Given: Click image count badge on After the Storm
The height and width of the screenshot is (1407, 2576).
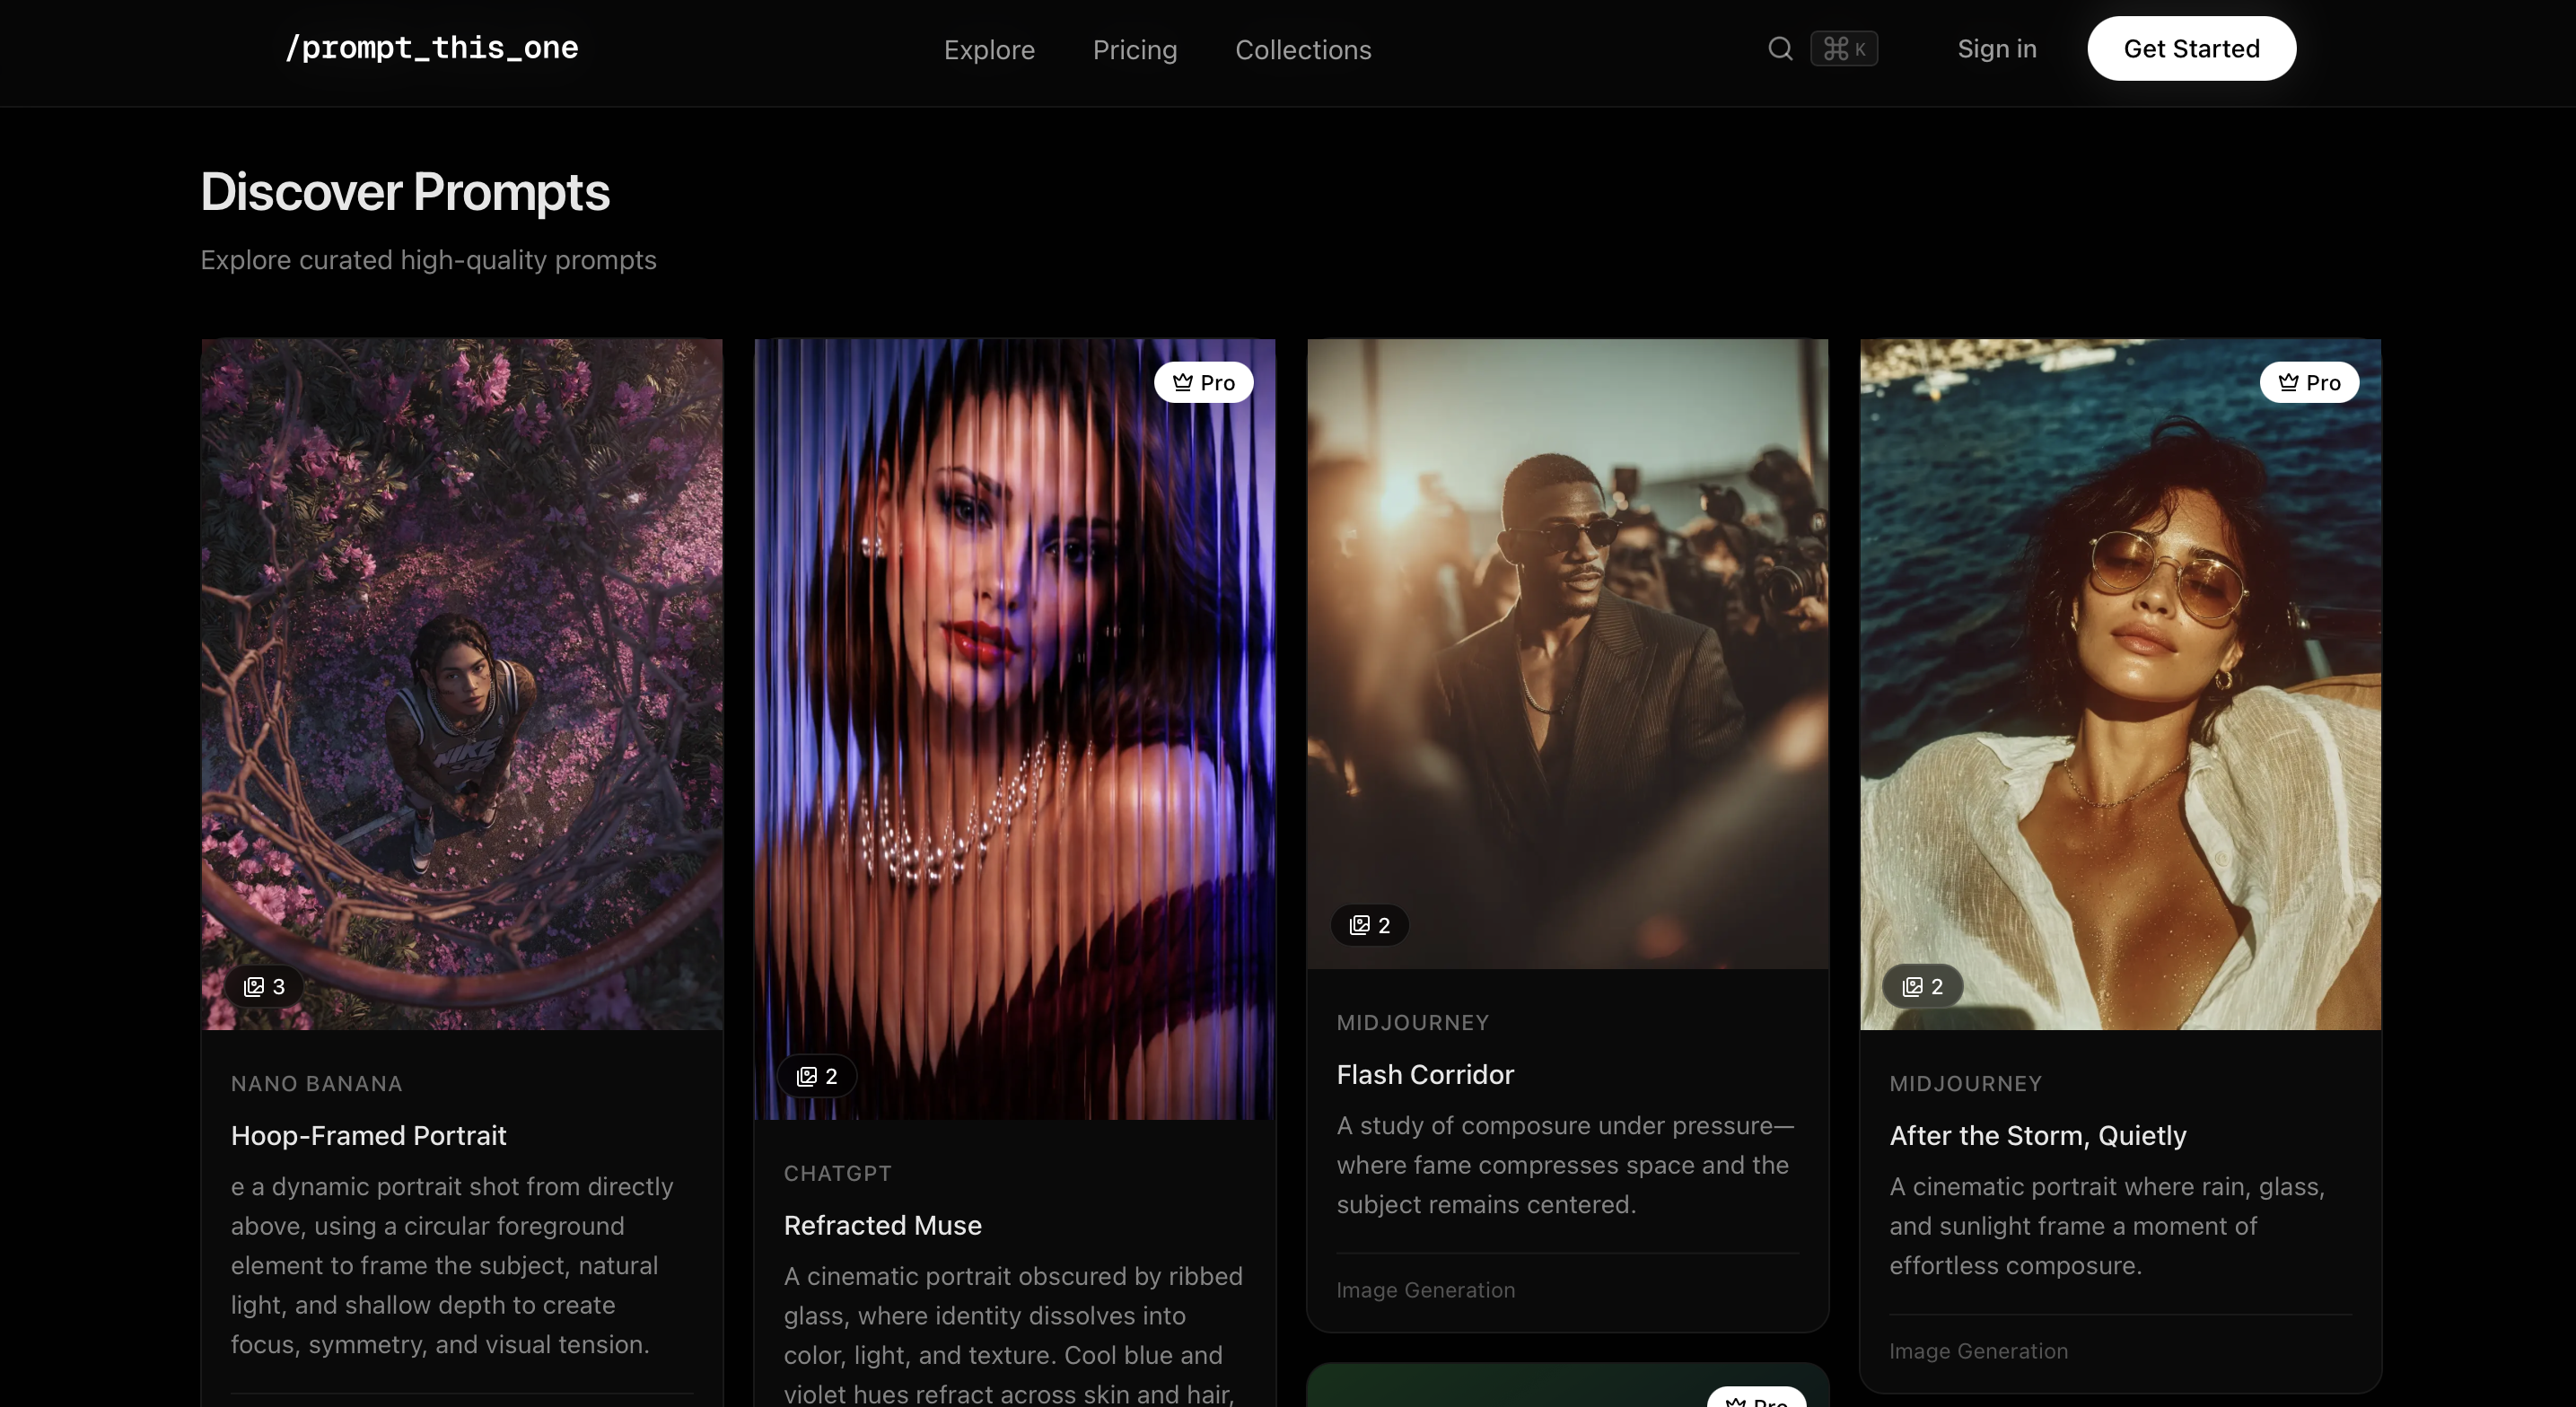Looking at the screenshot, I should coord(1922,986).
